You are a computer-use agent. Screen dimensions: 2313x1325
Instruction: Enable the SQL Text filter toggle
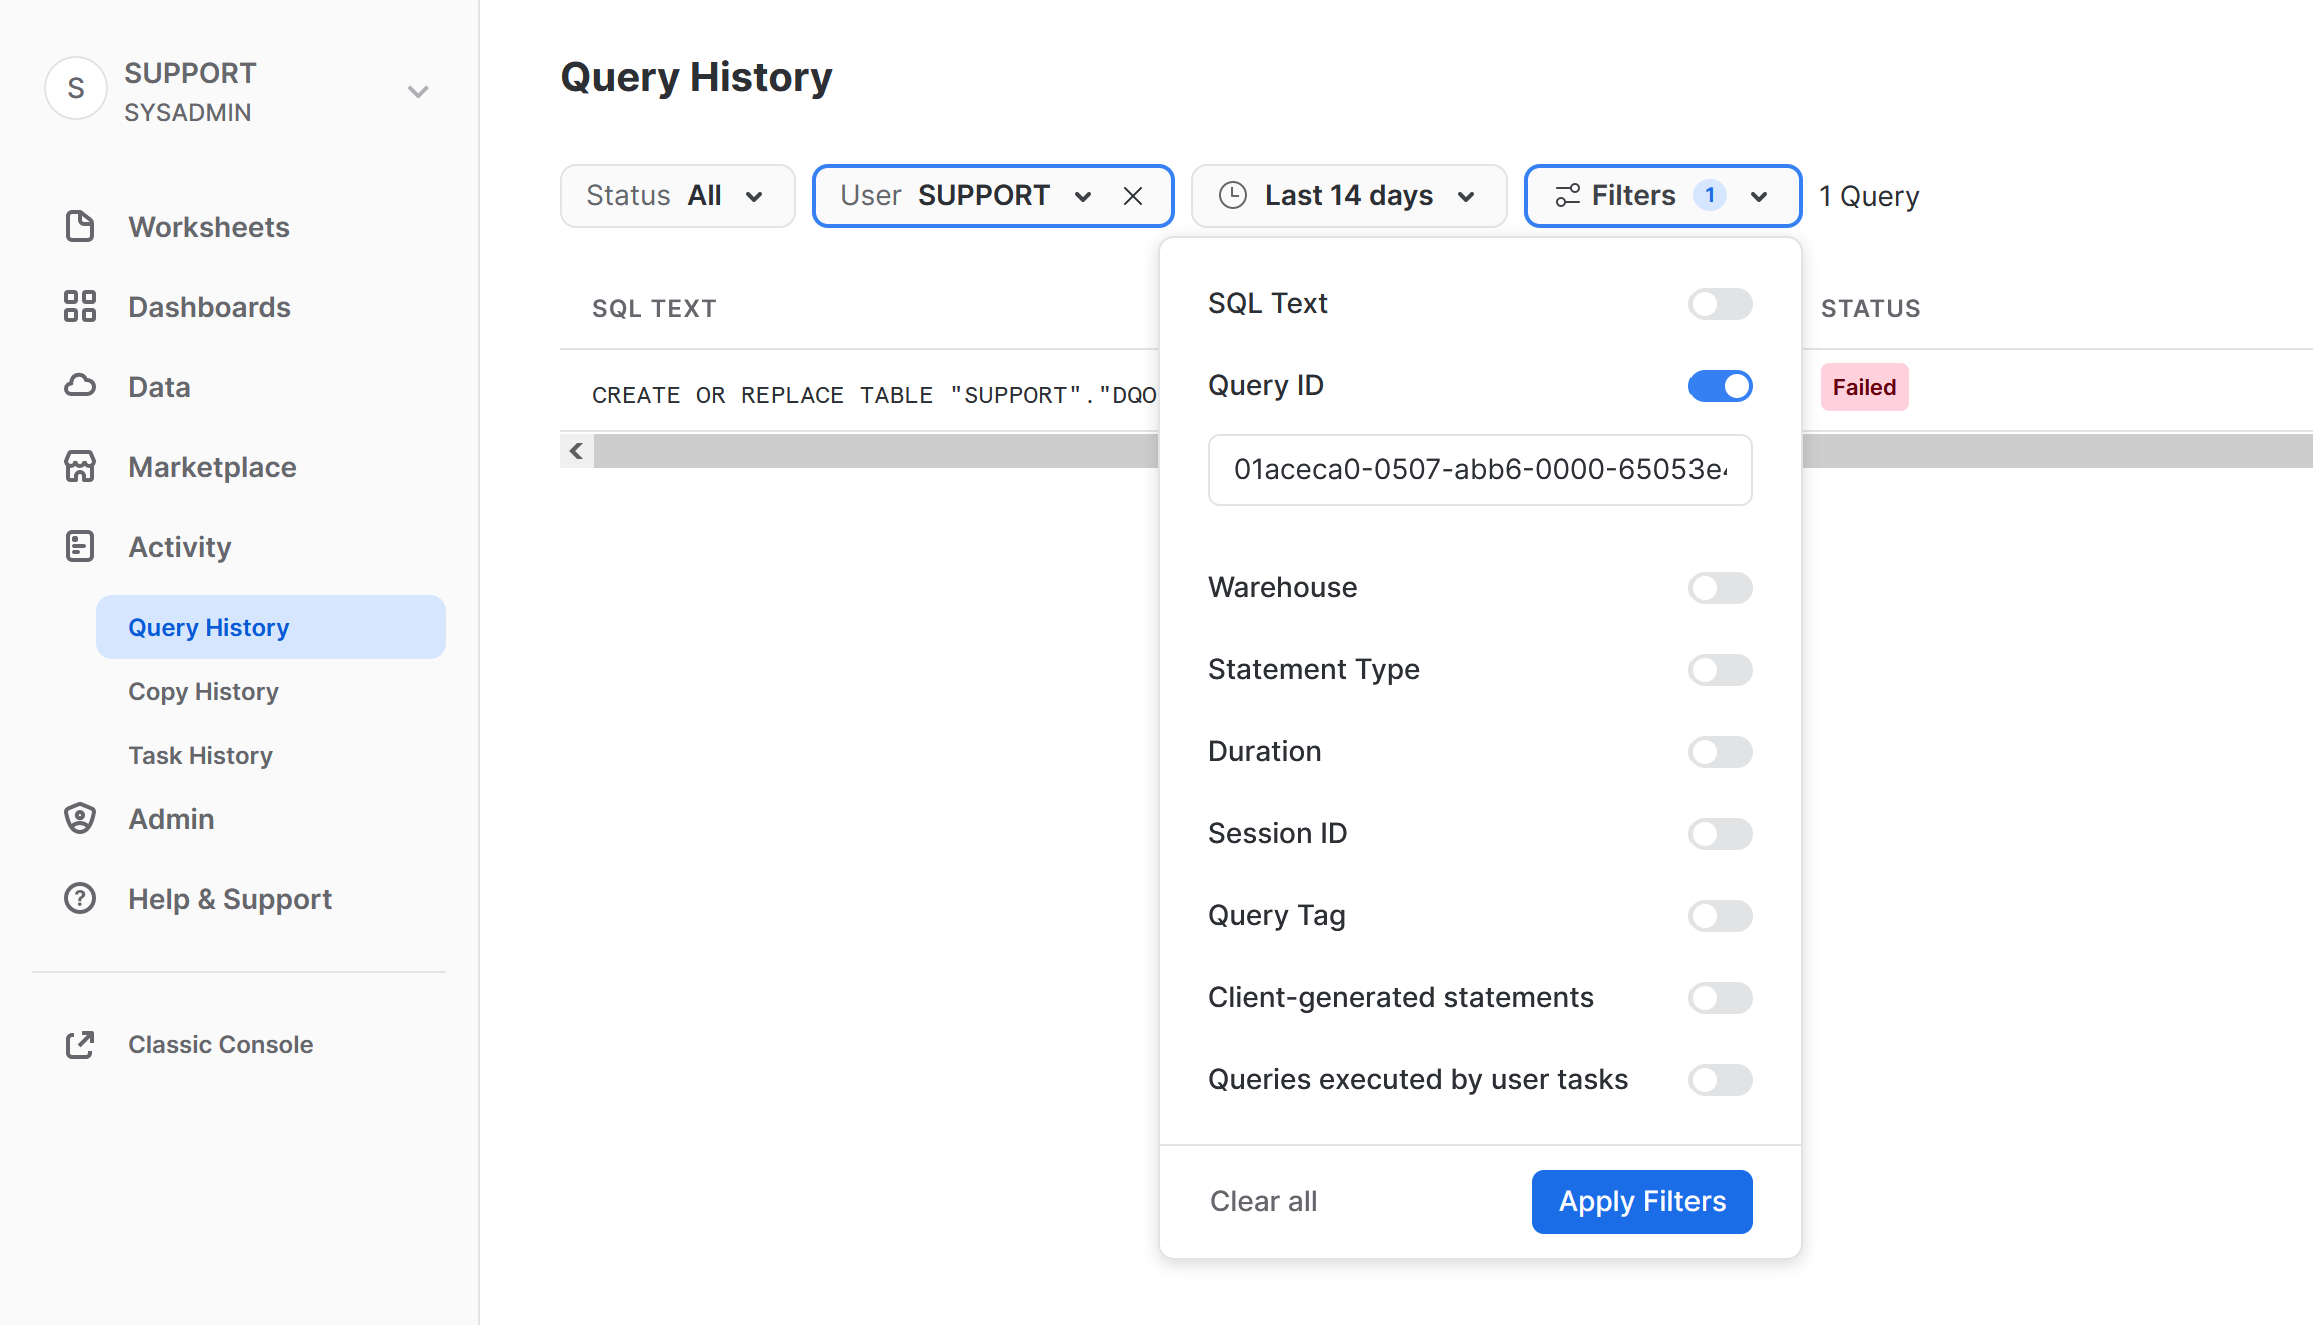[x=1719, y=304]
